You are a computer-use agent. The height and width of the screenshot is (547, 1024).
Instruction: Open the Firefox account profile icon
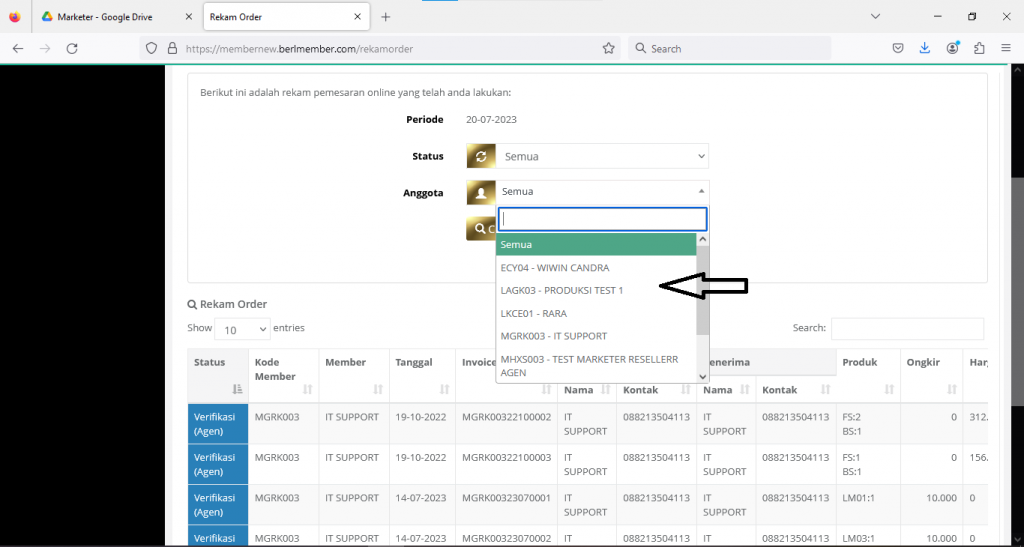pyautogui.click(x=952, y=48)
